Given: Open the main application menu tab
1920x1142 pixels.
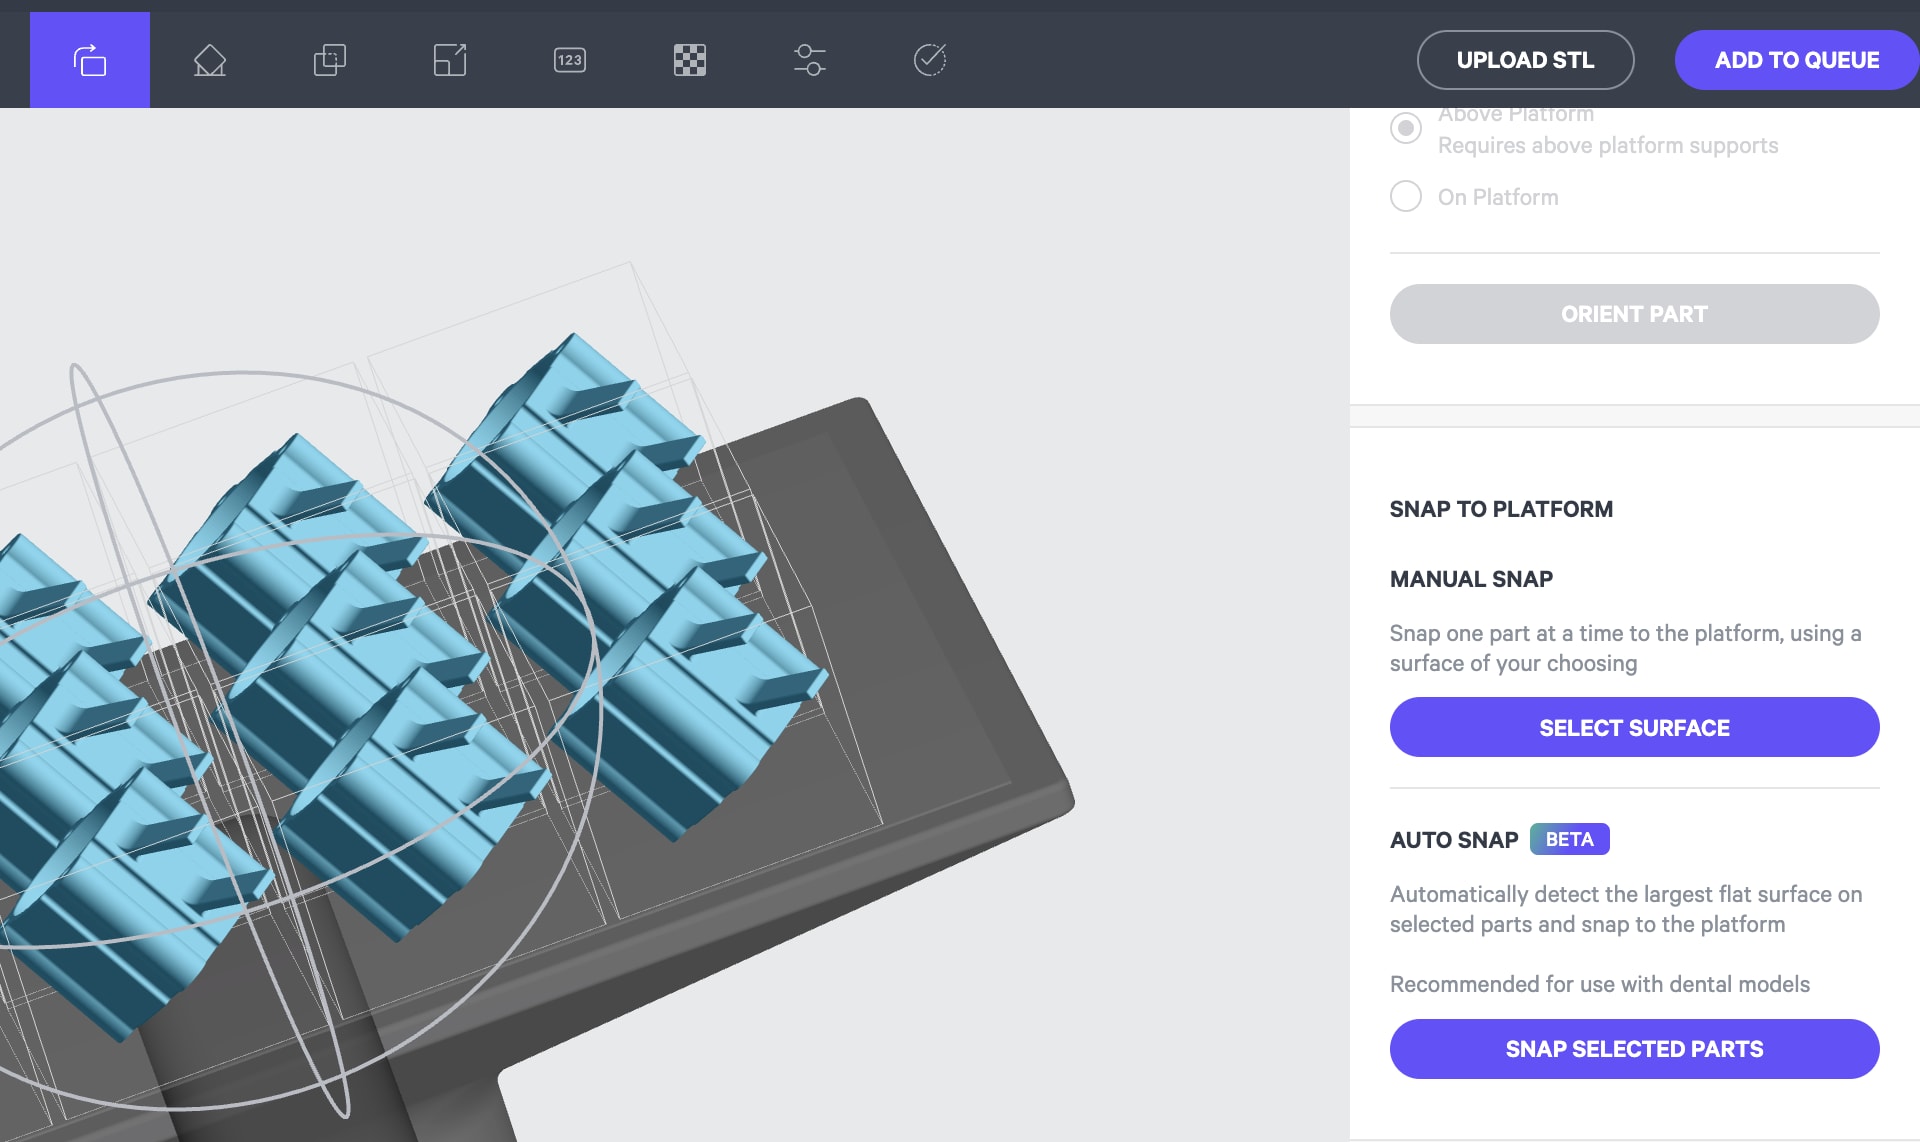Looking at the screenshot, I should [90, 60].
